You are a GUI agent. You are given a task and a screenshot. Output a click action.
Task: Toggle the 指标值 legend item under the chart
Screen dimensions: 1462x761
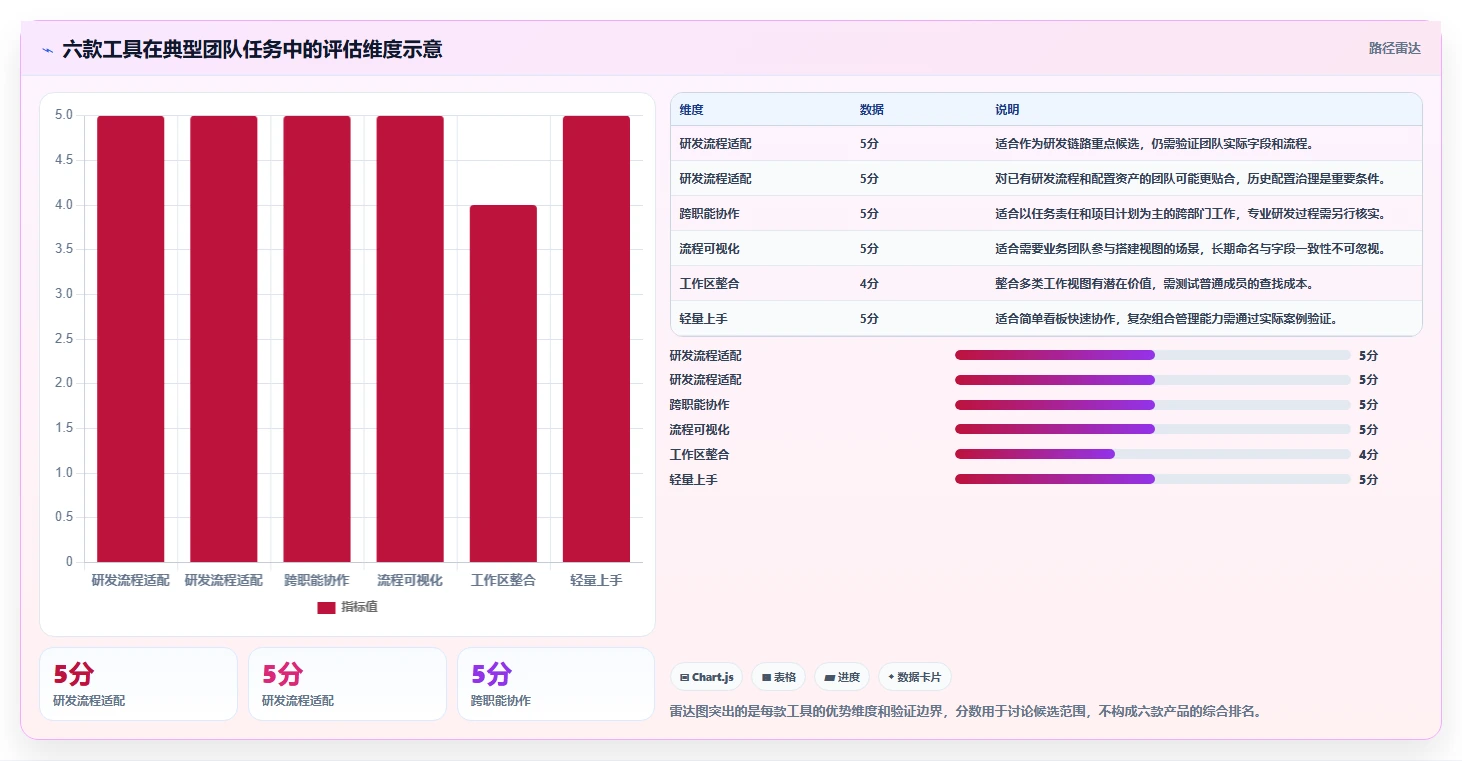347,607
